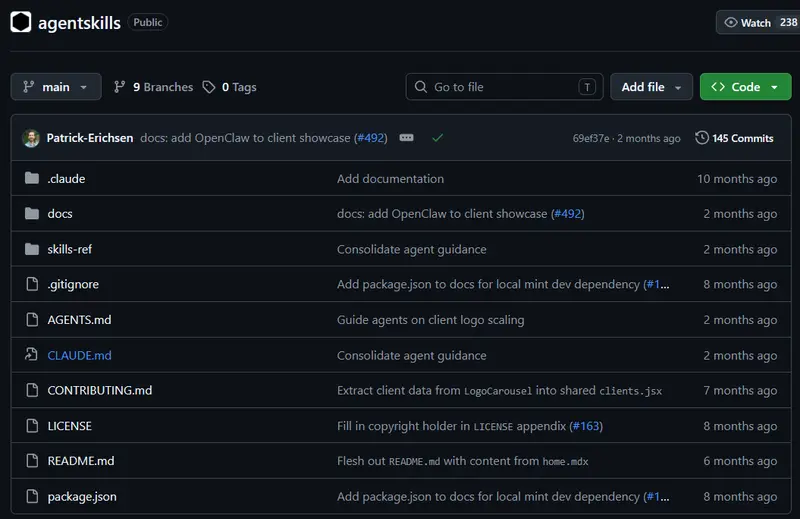Open Fill in copyright holder commit message
800x519 pixels.
pyautogui.click(x=452, y=426)
